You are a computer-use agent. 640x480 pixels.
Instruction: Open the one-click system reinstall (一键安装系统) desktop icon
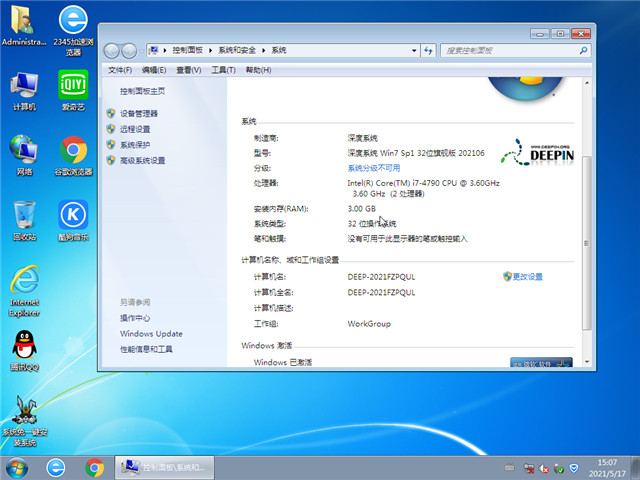pos(24,420)
